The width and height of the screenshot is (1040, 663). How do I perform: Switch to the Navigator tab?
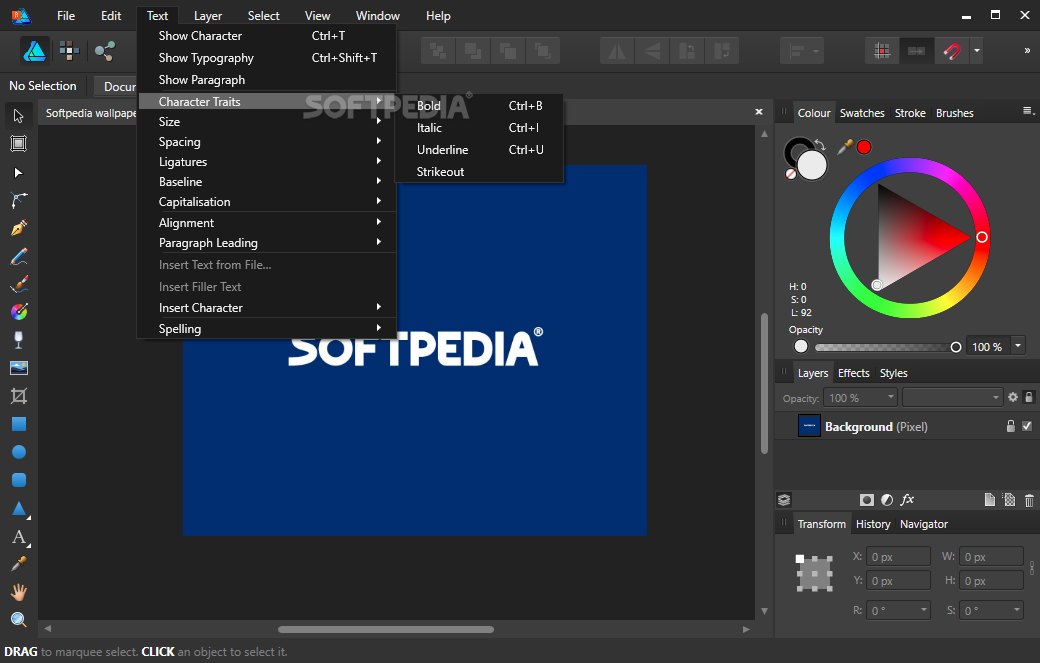tap(923, 524)
